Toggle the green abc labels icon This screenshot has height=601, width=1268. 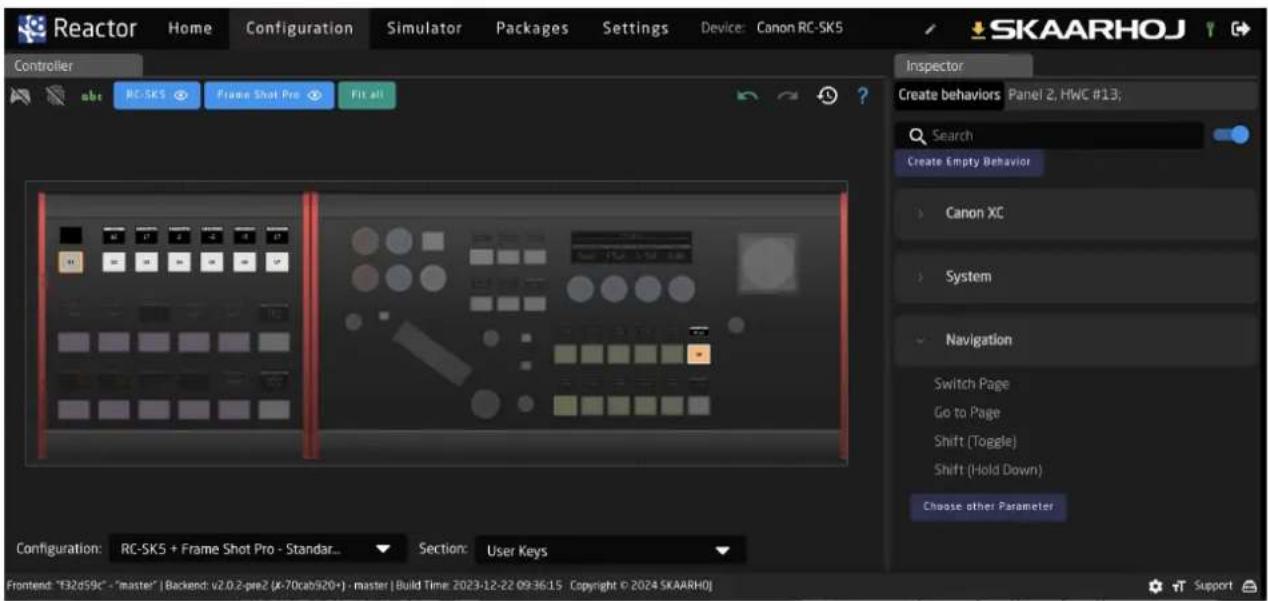coord(91,97)
